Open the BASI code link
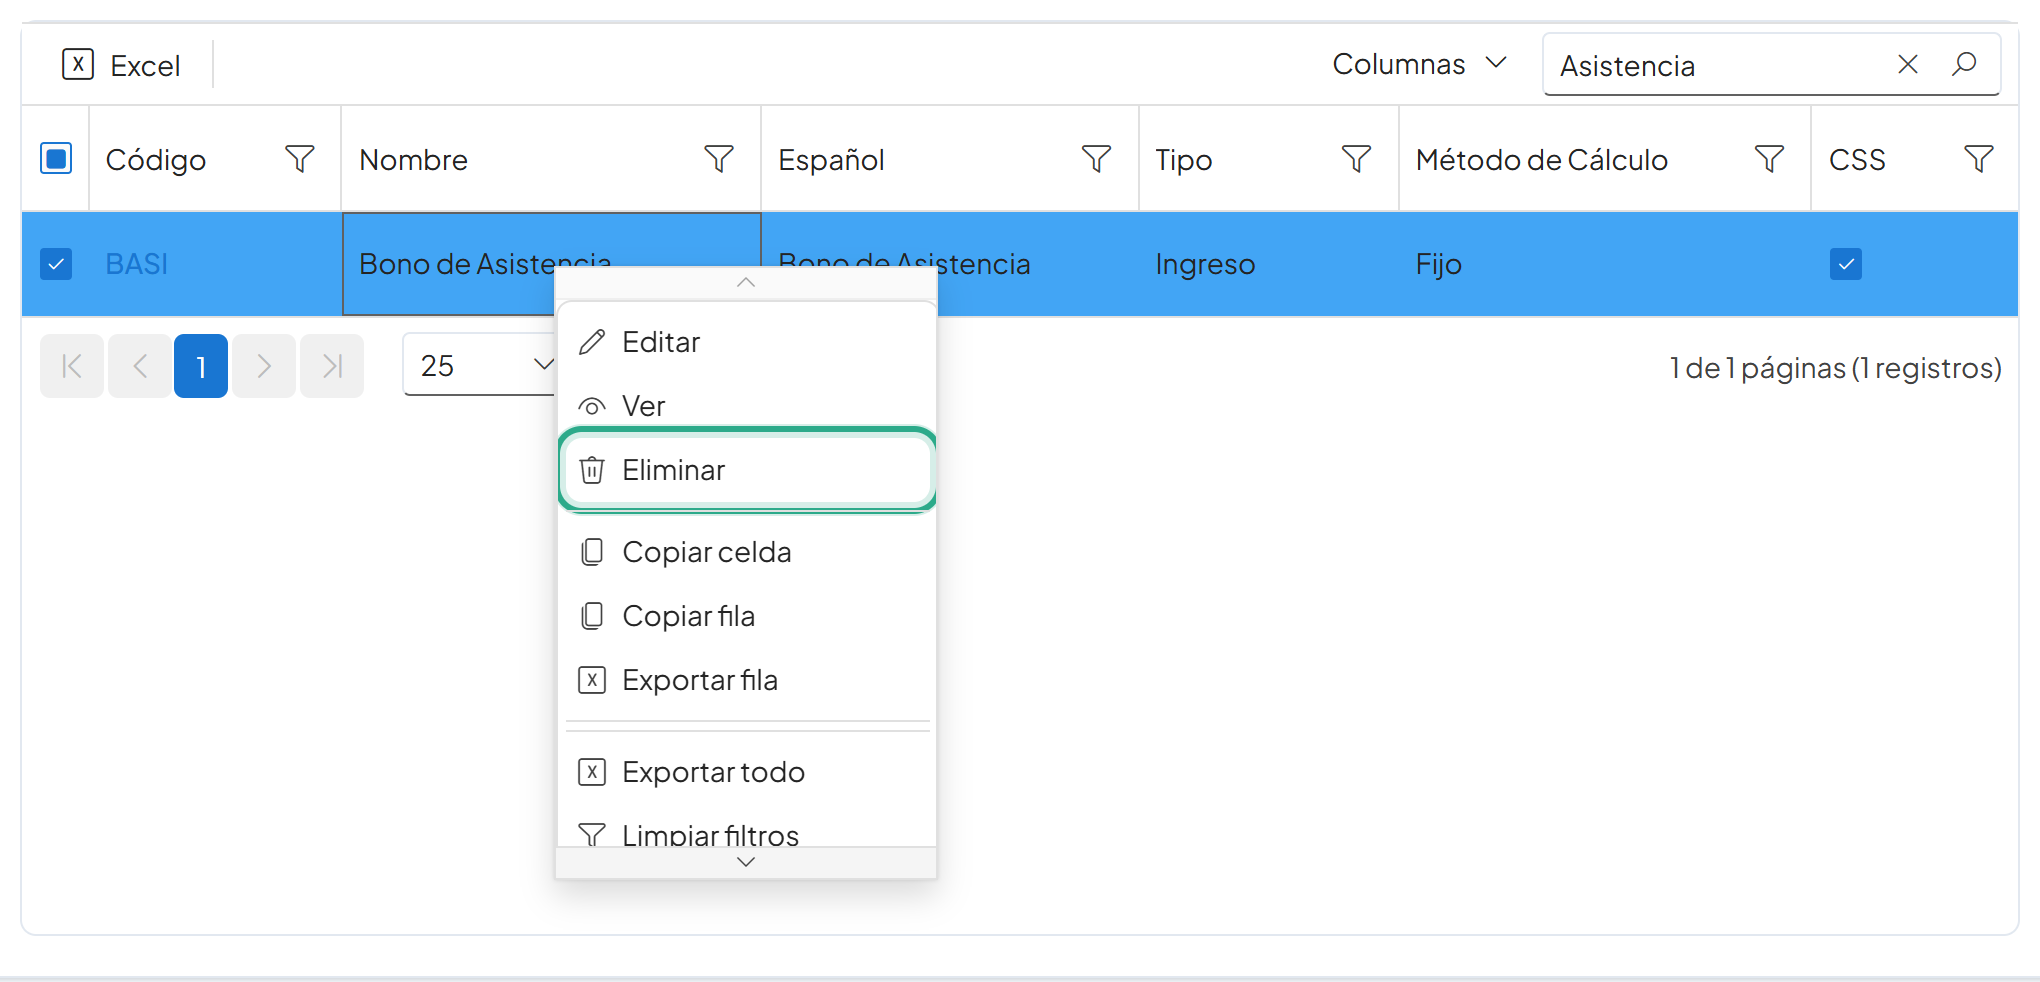 (137, 264)
